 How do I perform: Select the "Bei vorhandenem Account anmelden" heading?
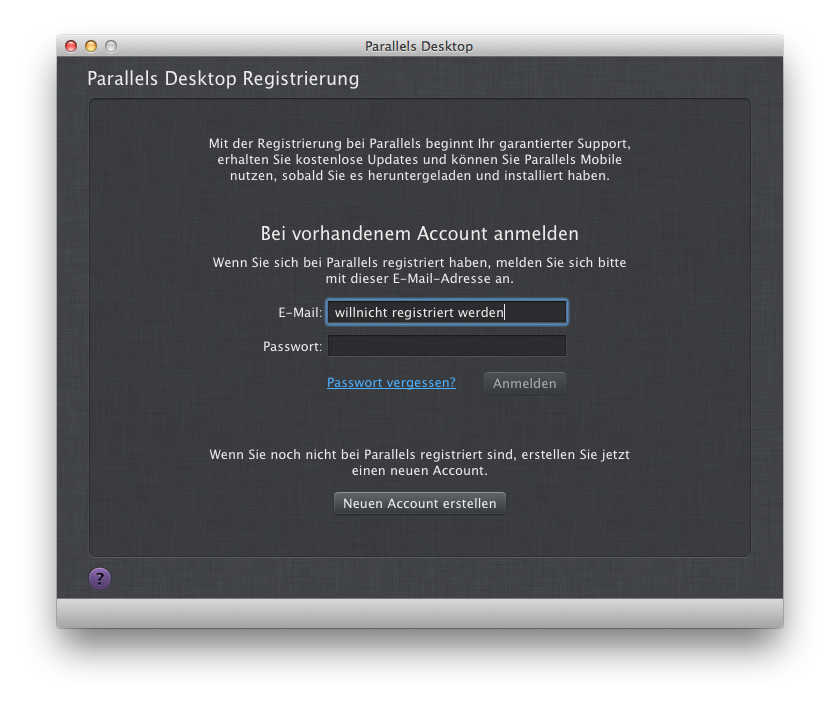(419, 234)
